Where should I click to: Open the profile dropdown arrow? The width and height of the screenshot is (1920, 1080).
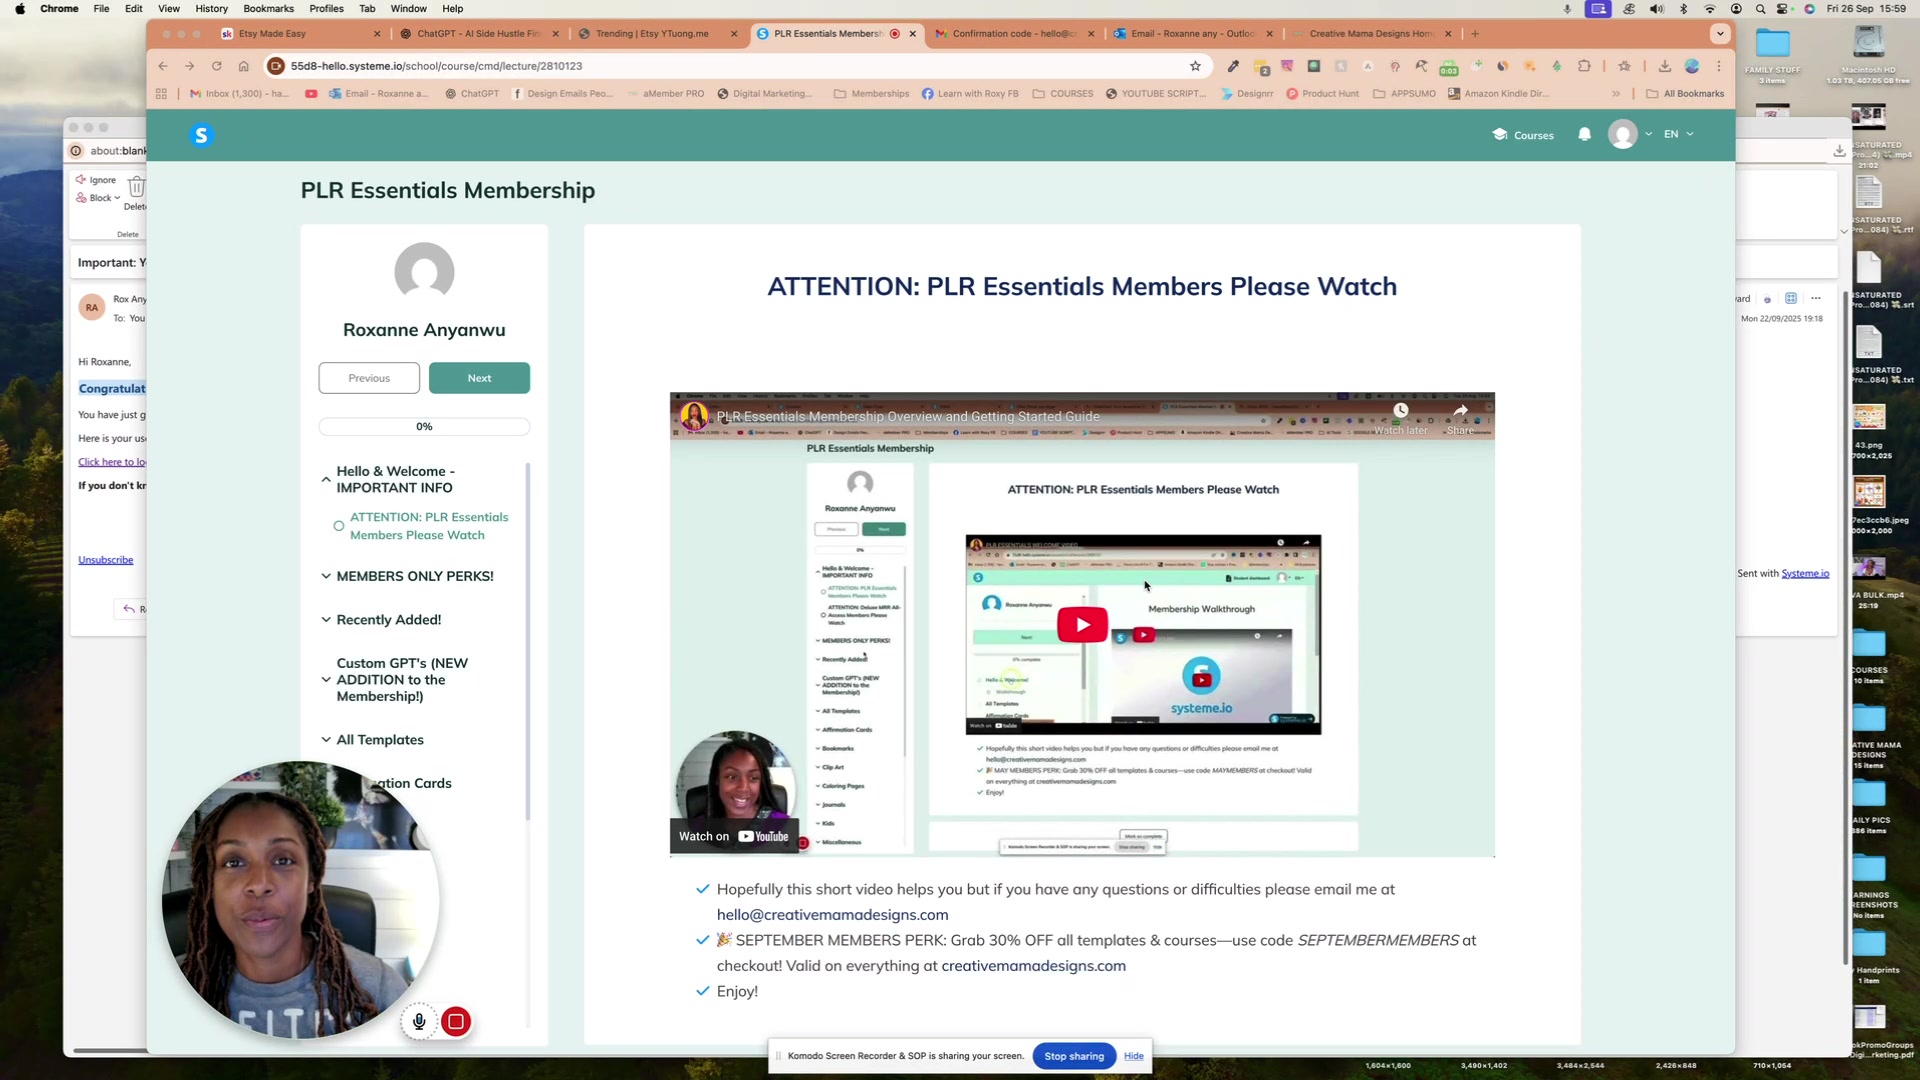point(1648,134)
